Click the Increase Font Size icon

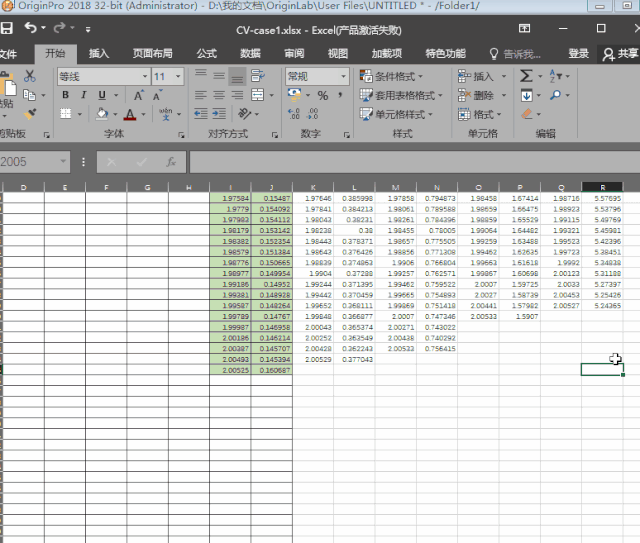click(139, 96)
